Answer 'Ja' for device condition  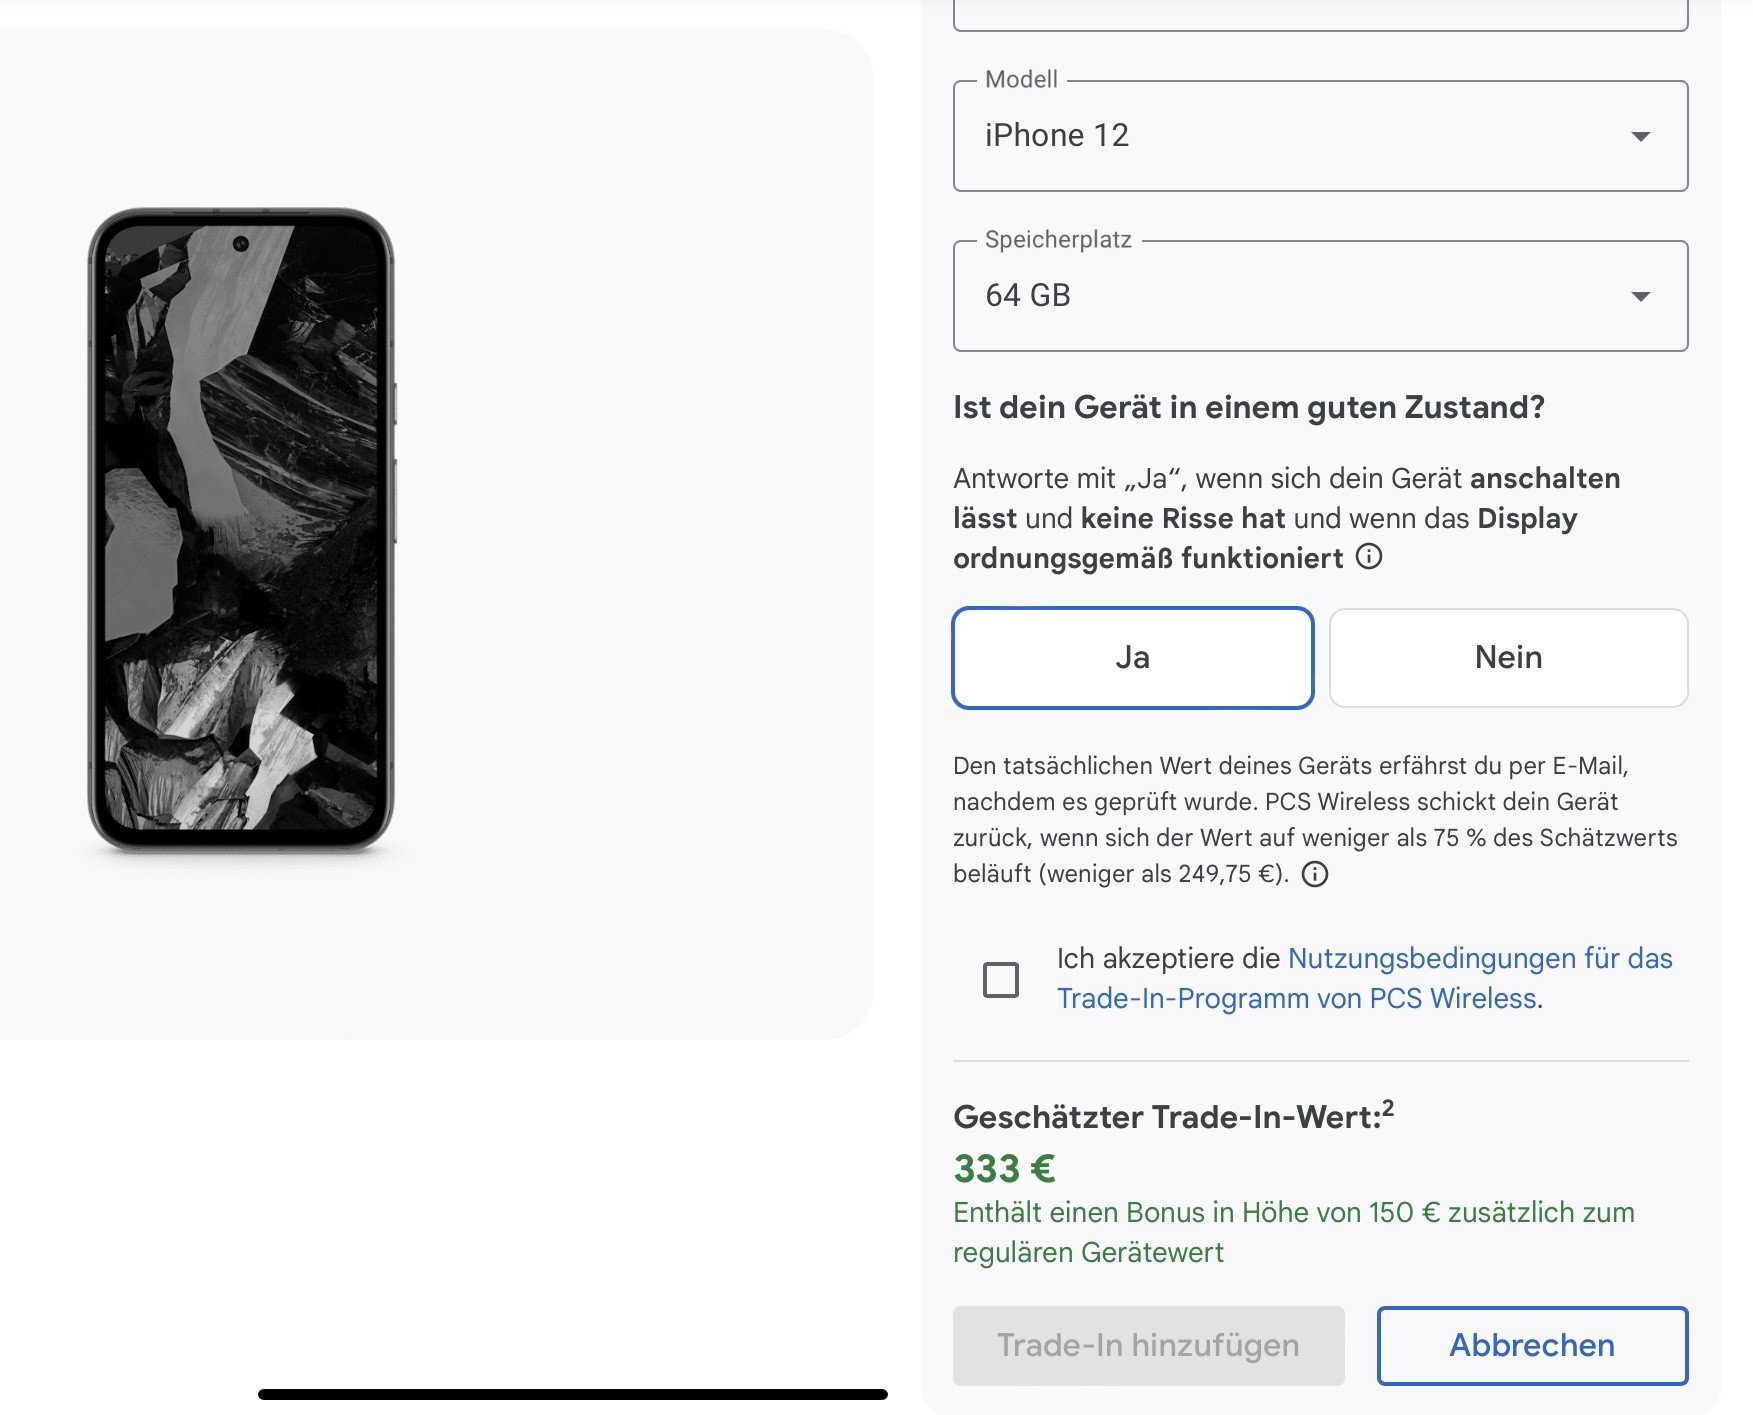tap(1133, 658)
